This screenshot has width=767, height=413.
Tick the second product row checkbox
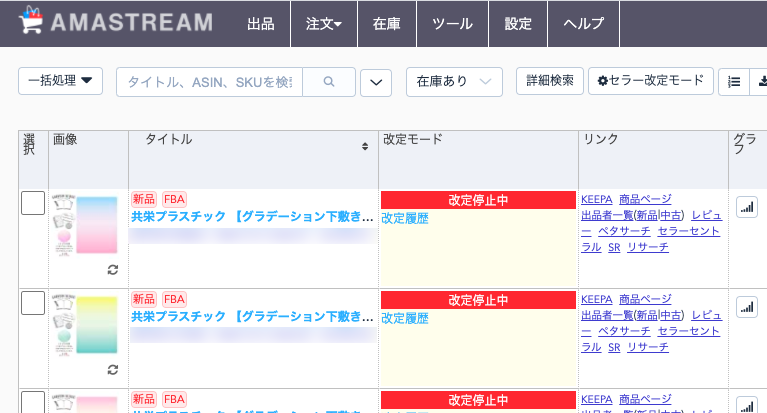33,303
